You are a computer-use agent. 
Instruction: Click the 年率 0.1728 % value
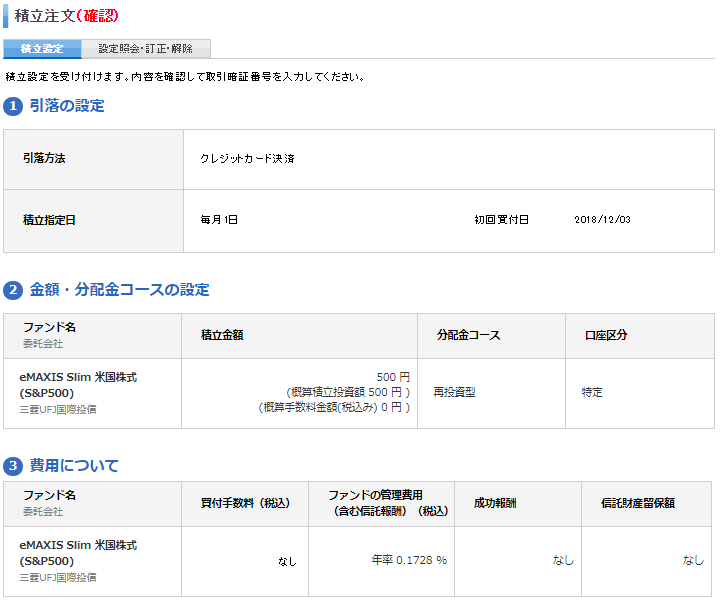pos(409,560)
